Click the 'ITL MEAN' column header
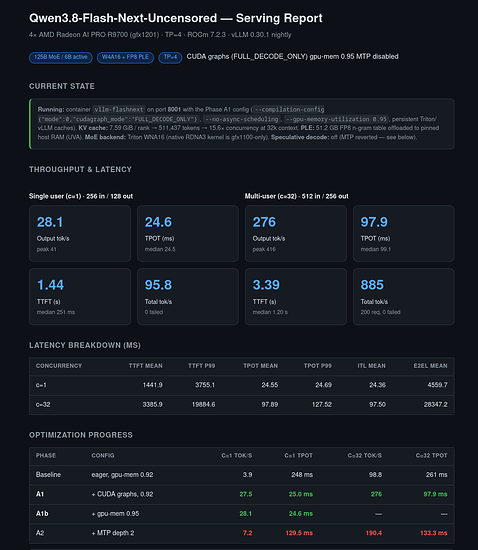This screenshot has width=478, height=550. [x=372, y=366]
